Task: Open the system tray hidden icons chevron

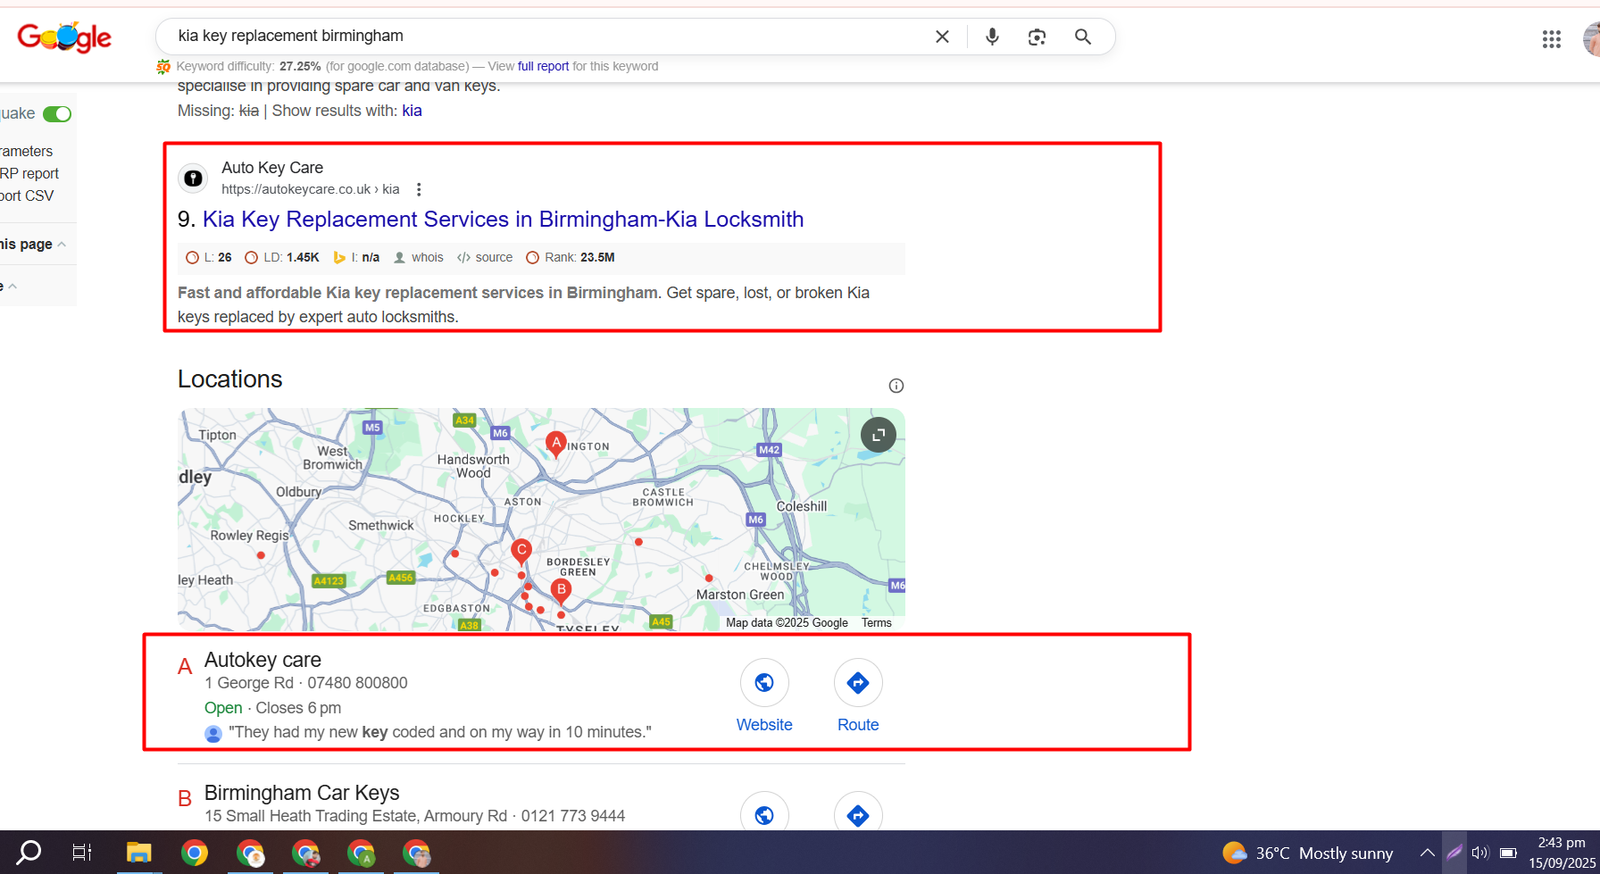Action: pyautogui.click(x=1427, y=853)
